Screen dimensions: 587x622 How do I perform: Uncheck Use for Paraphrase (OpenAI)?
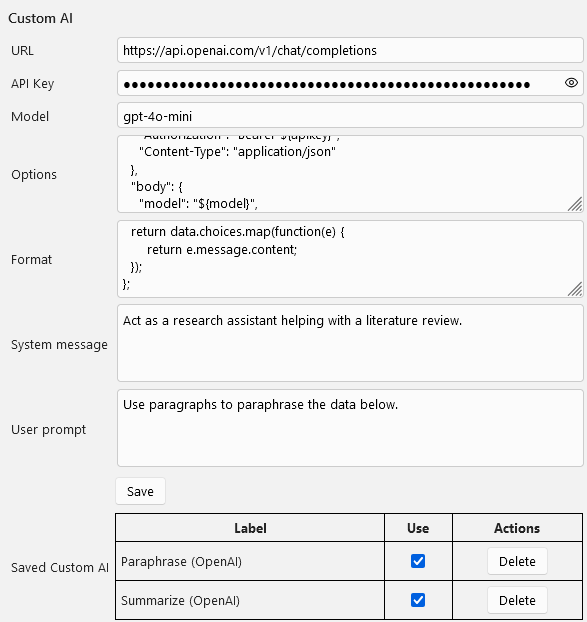(418, 561)
